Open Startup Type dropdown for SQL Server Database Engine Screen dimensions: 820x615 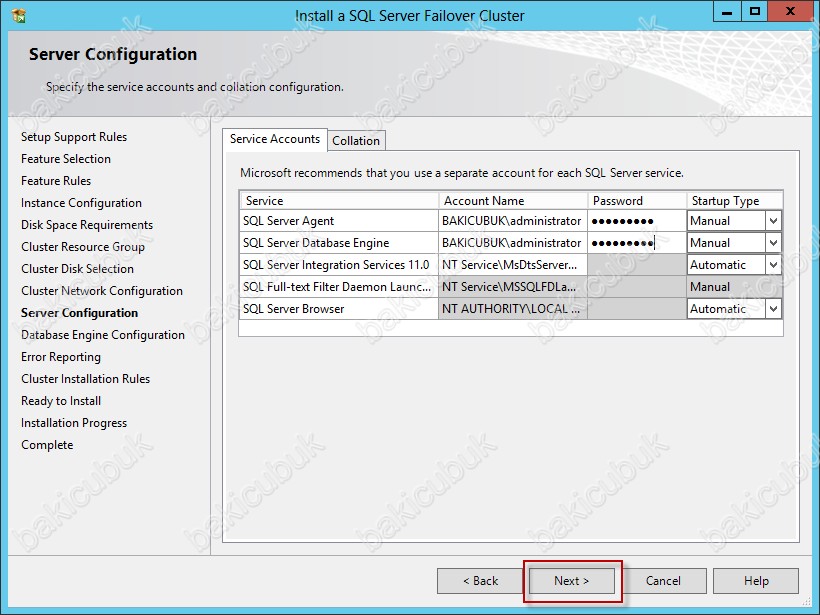pos(773,243)
